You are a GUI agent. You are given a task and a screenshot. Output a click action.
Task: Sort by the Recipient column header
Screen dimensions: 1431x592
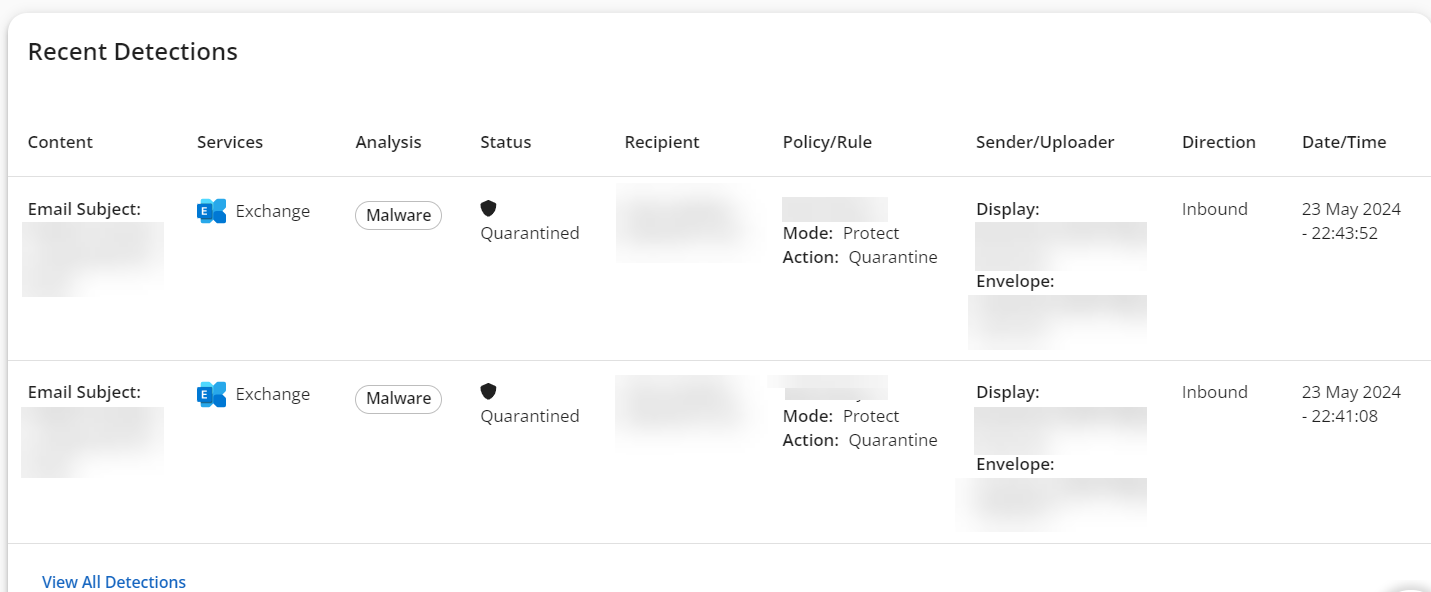[x=662, y=142]
